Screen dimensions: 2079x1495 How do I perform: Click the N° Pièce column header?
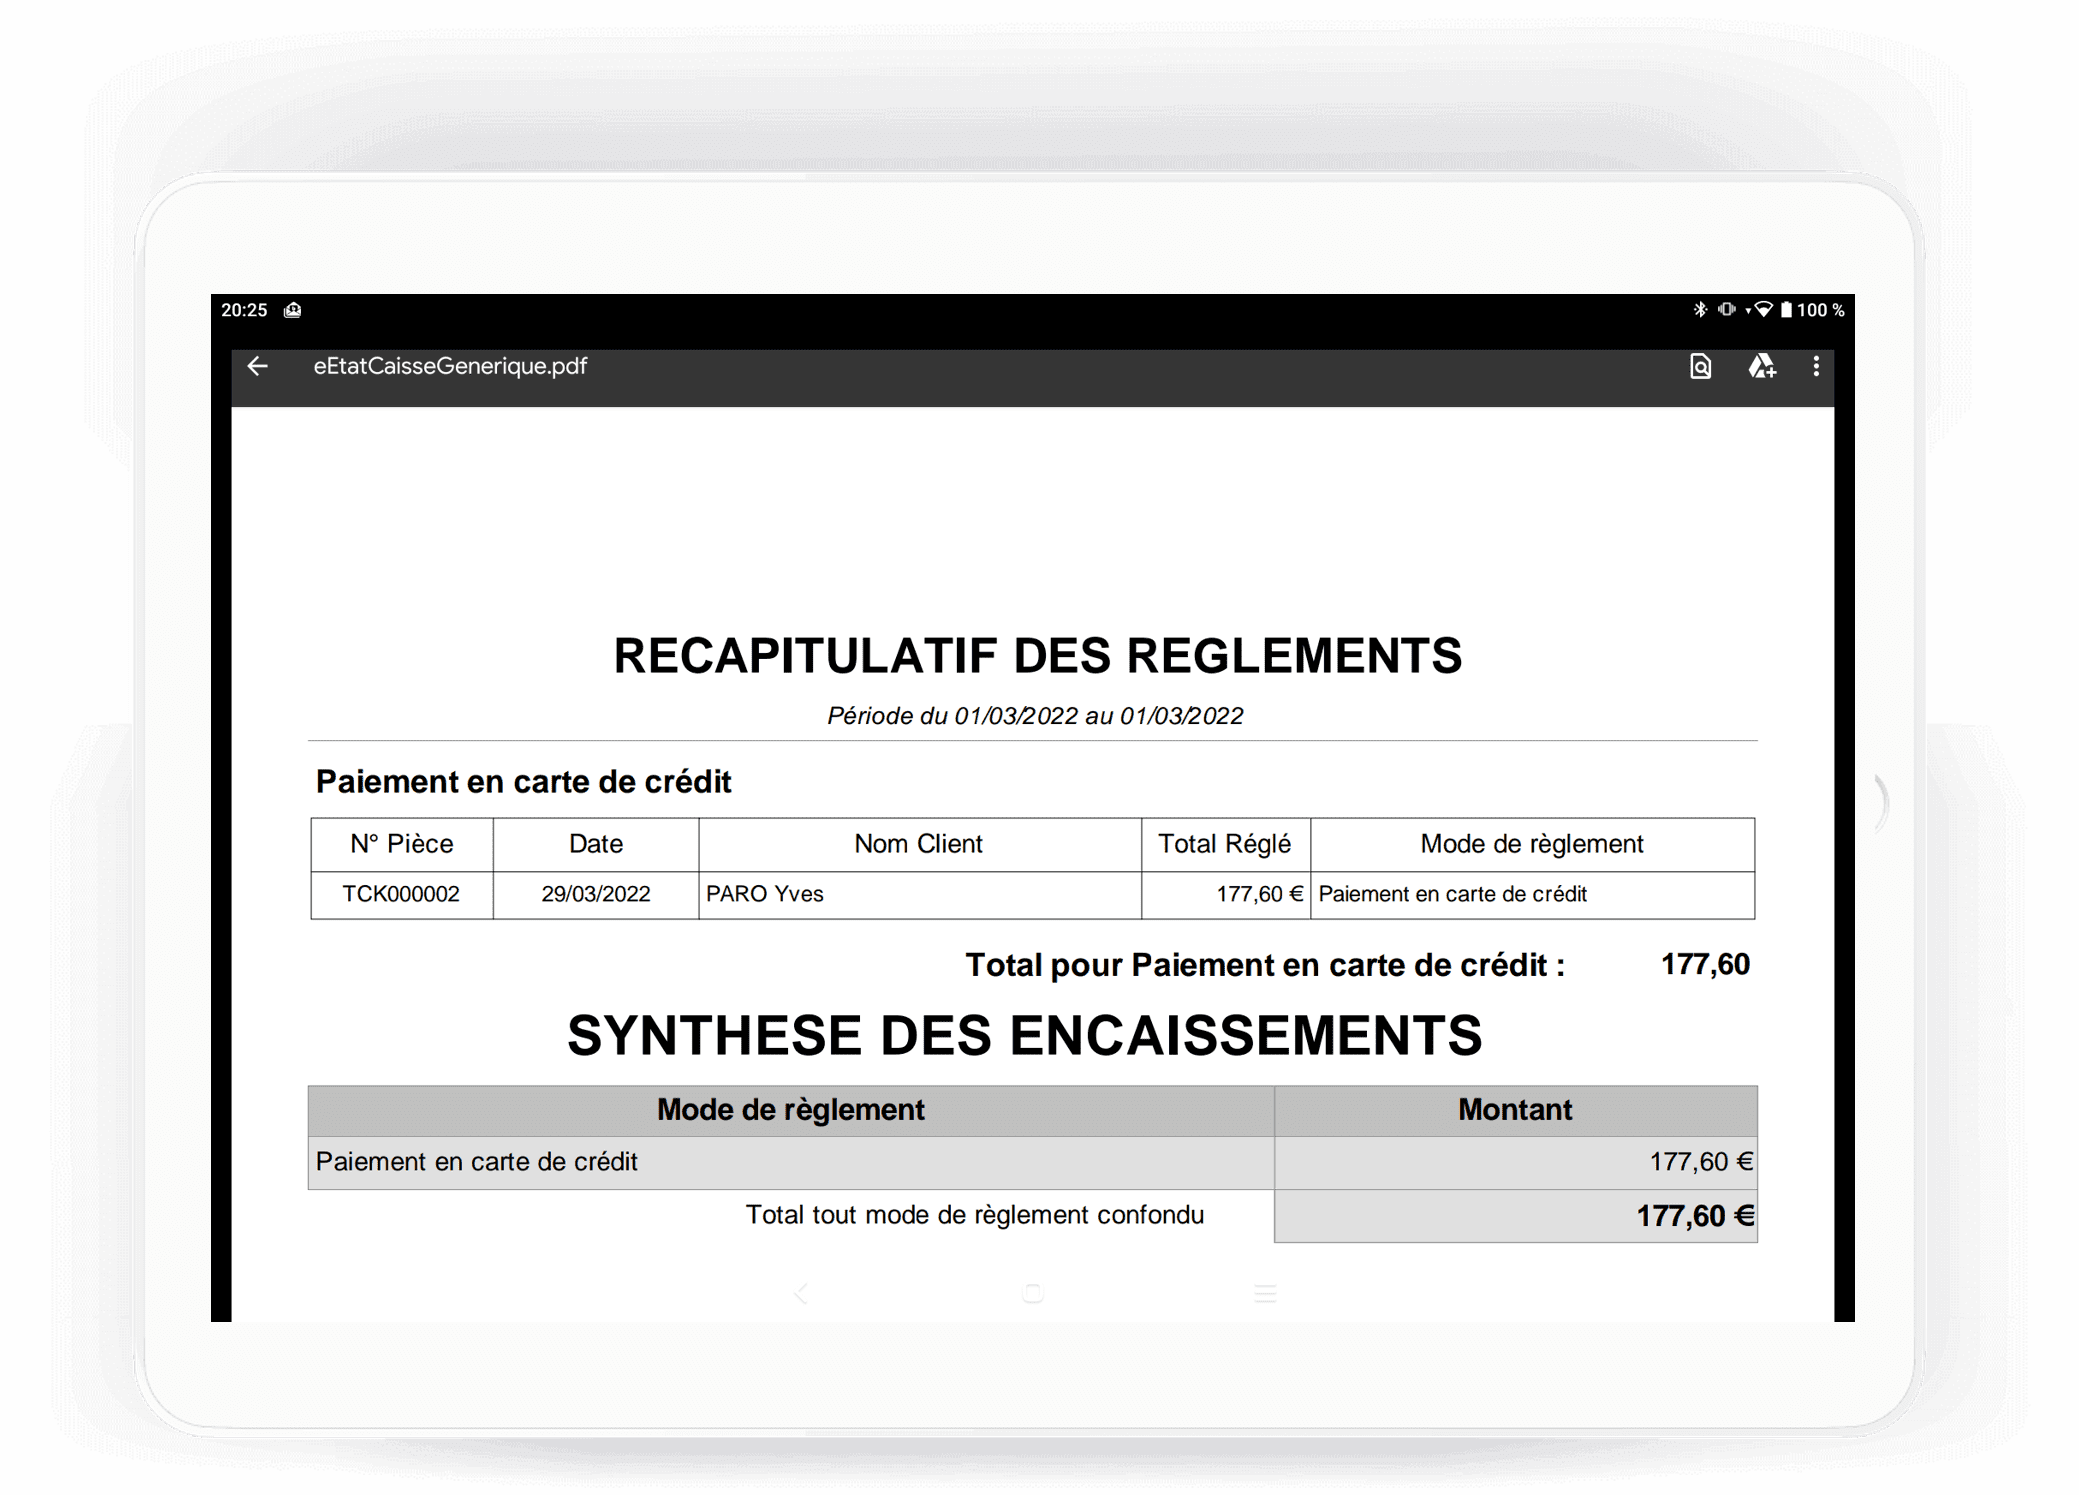click(x=402, y=844)
